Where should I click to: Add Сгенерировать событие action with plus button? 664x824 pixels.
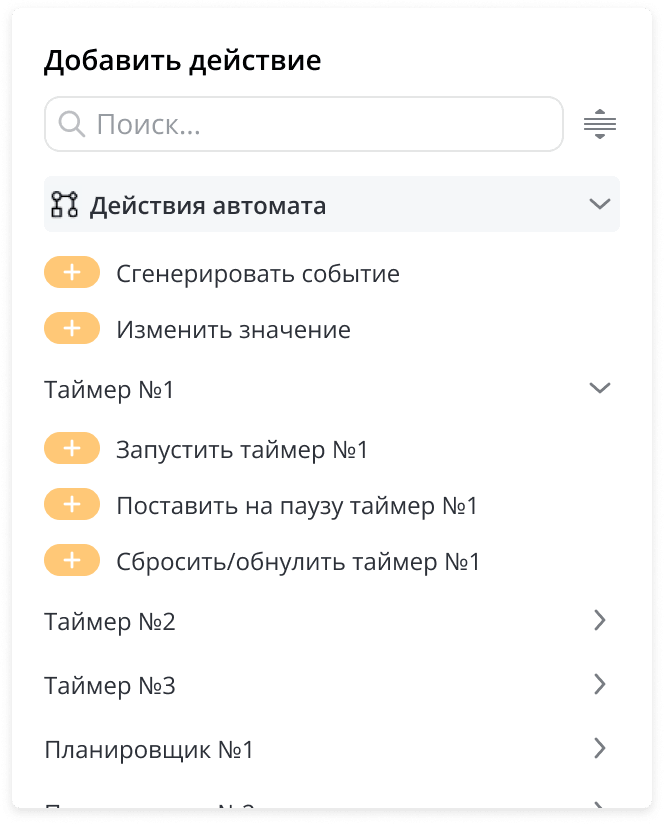[x=72, y=272]
